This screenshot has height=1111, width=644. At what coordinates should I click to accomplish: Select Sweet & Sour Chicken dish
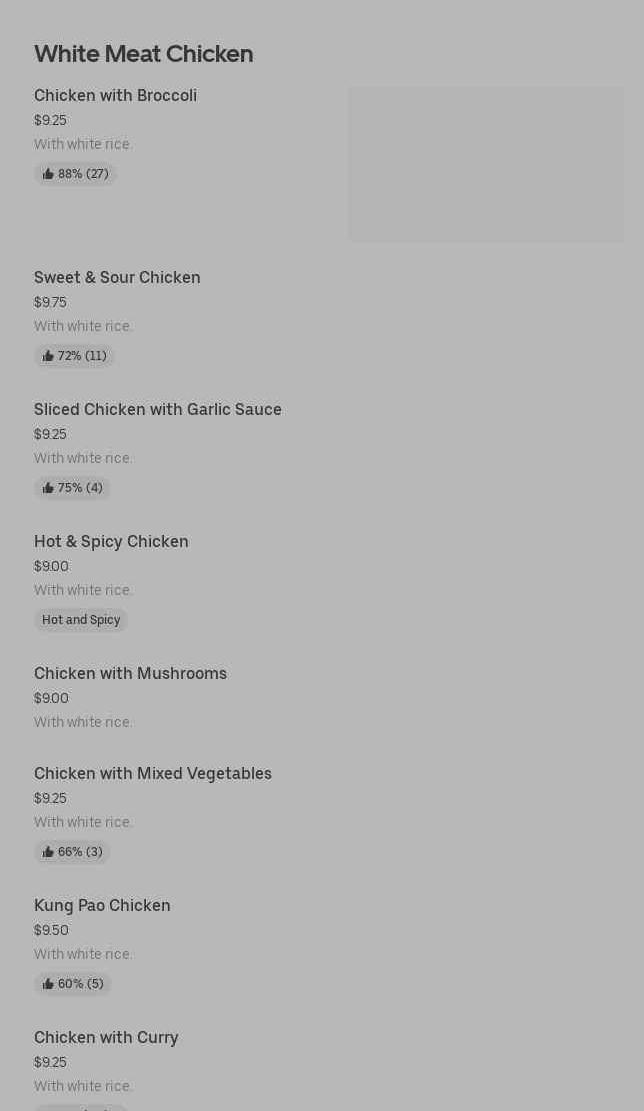coord(117,278)
